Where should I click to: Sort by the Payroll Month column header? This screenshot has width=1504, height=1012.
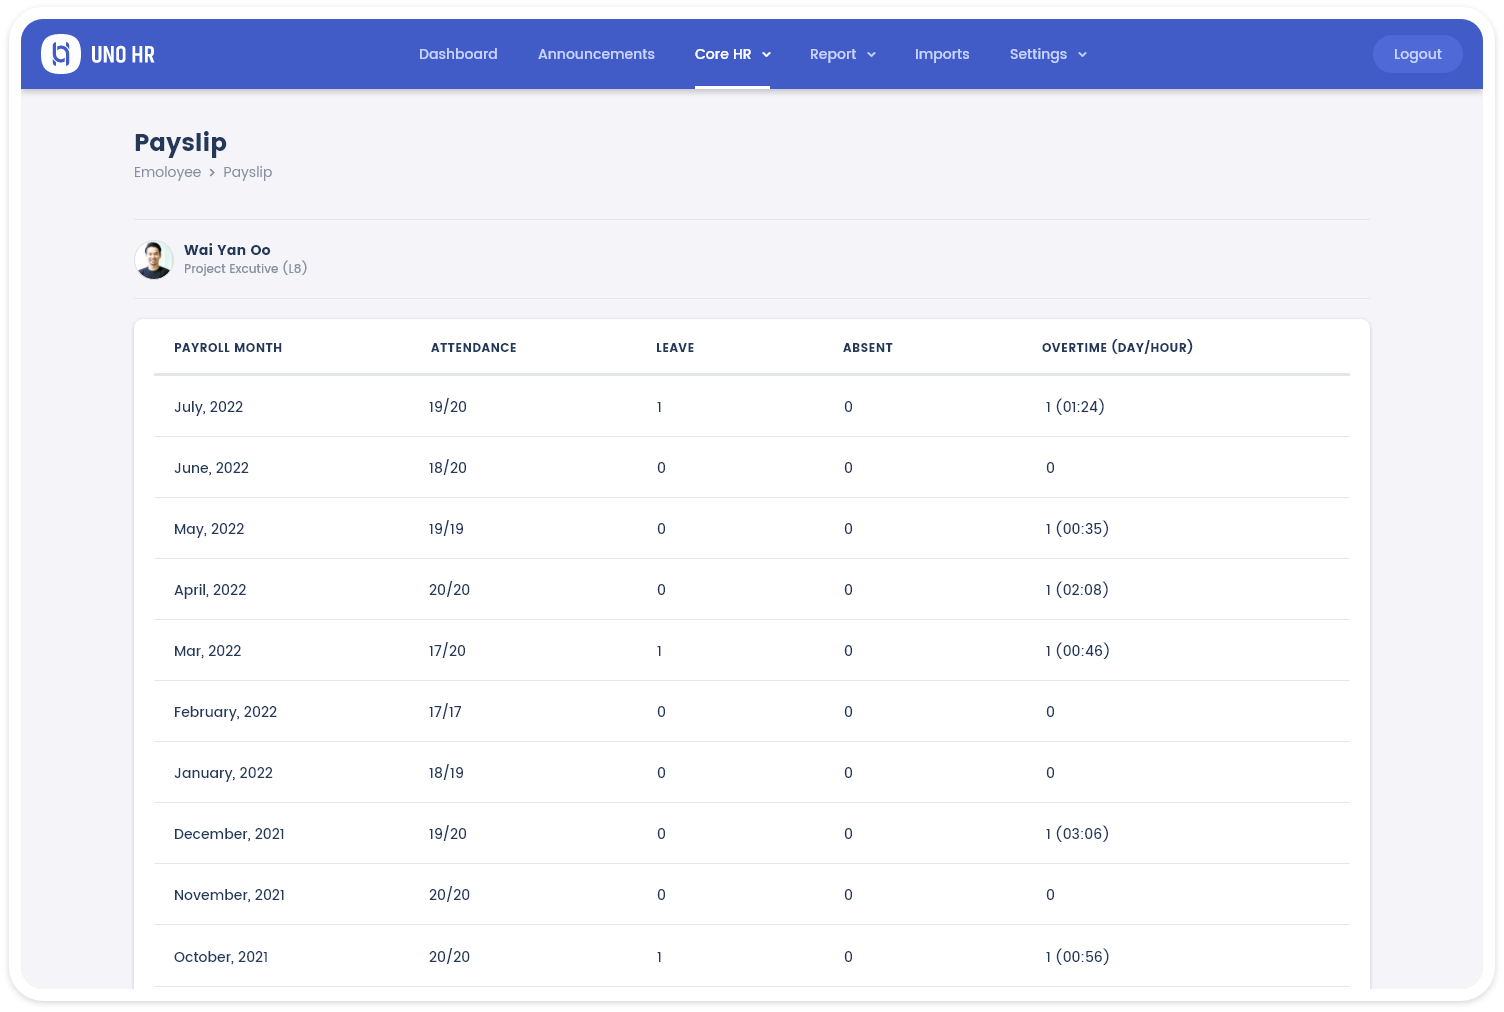[x=228, y=348]
